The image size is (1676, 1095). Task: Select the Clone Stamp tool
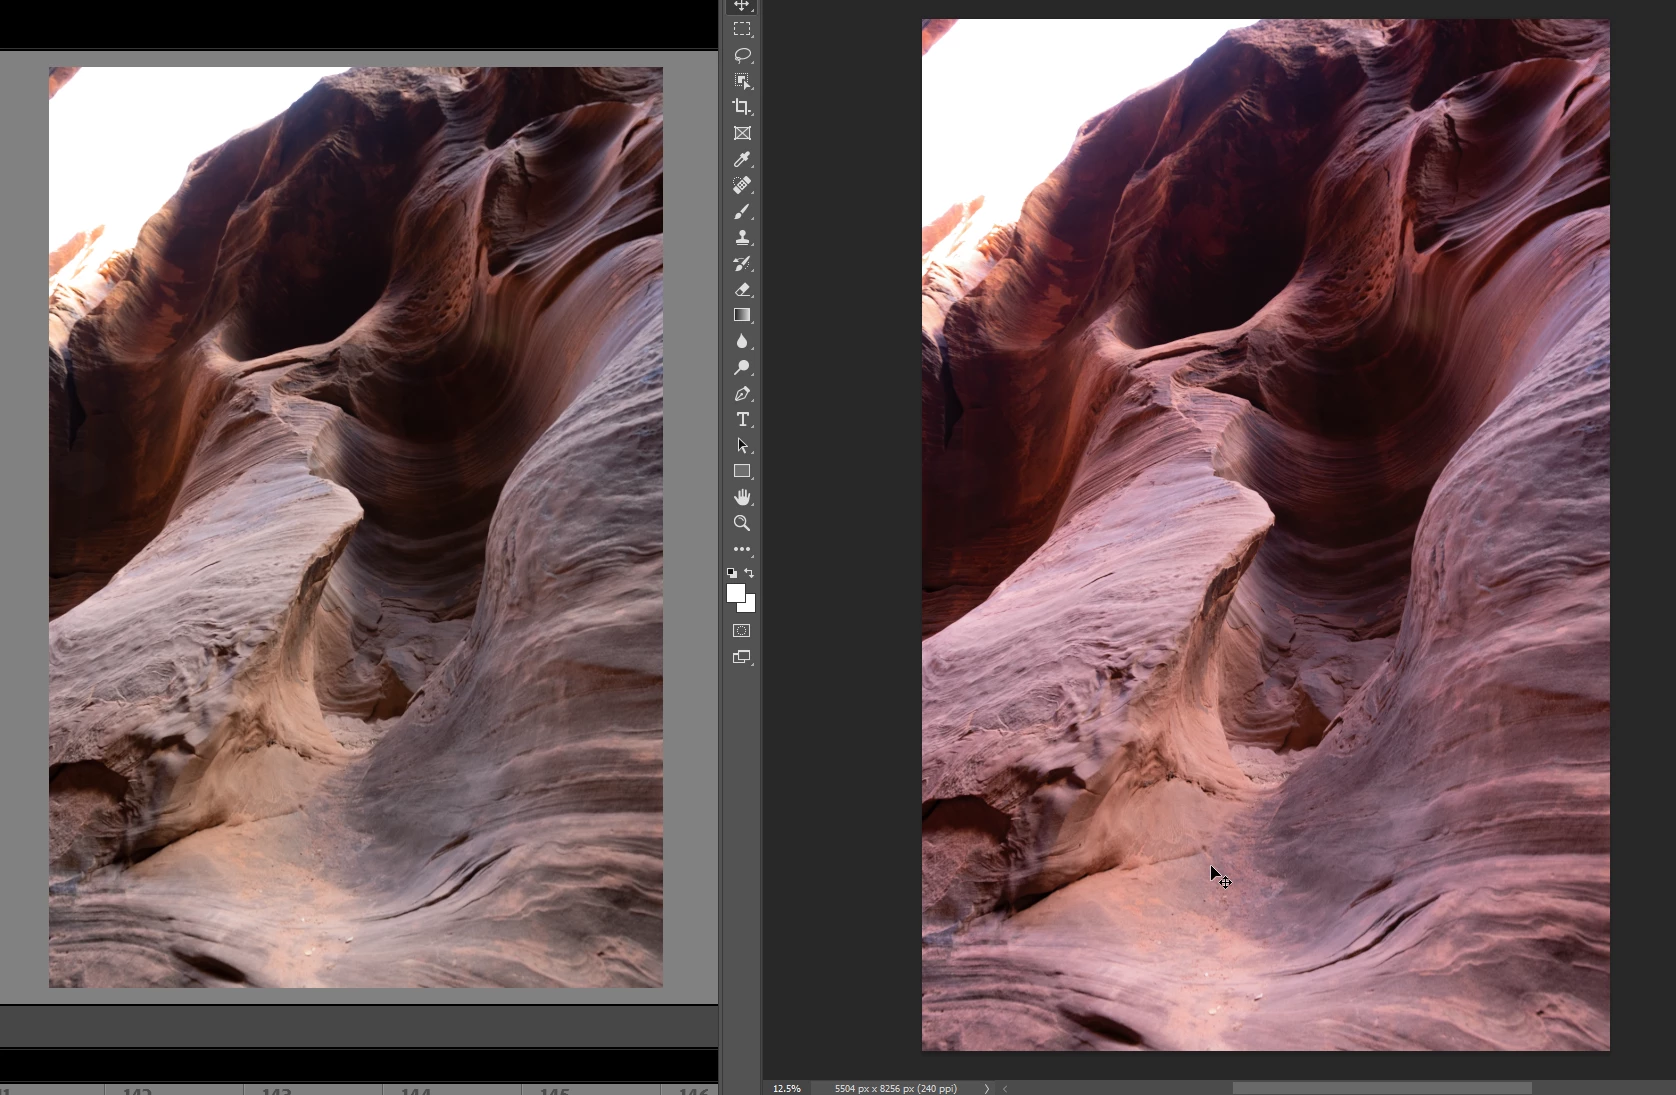(742, 238)
